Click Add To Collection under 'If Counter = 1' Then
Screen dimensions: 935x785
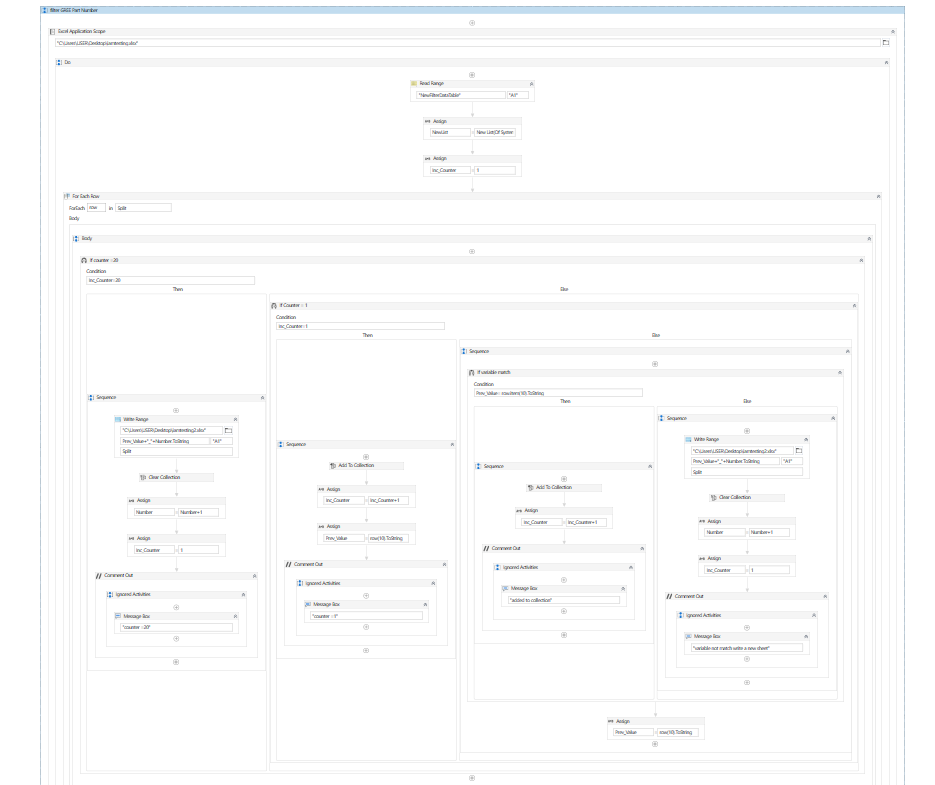[366, 465]
